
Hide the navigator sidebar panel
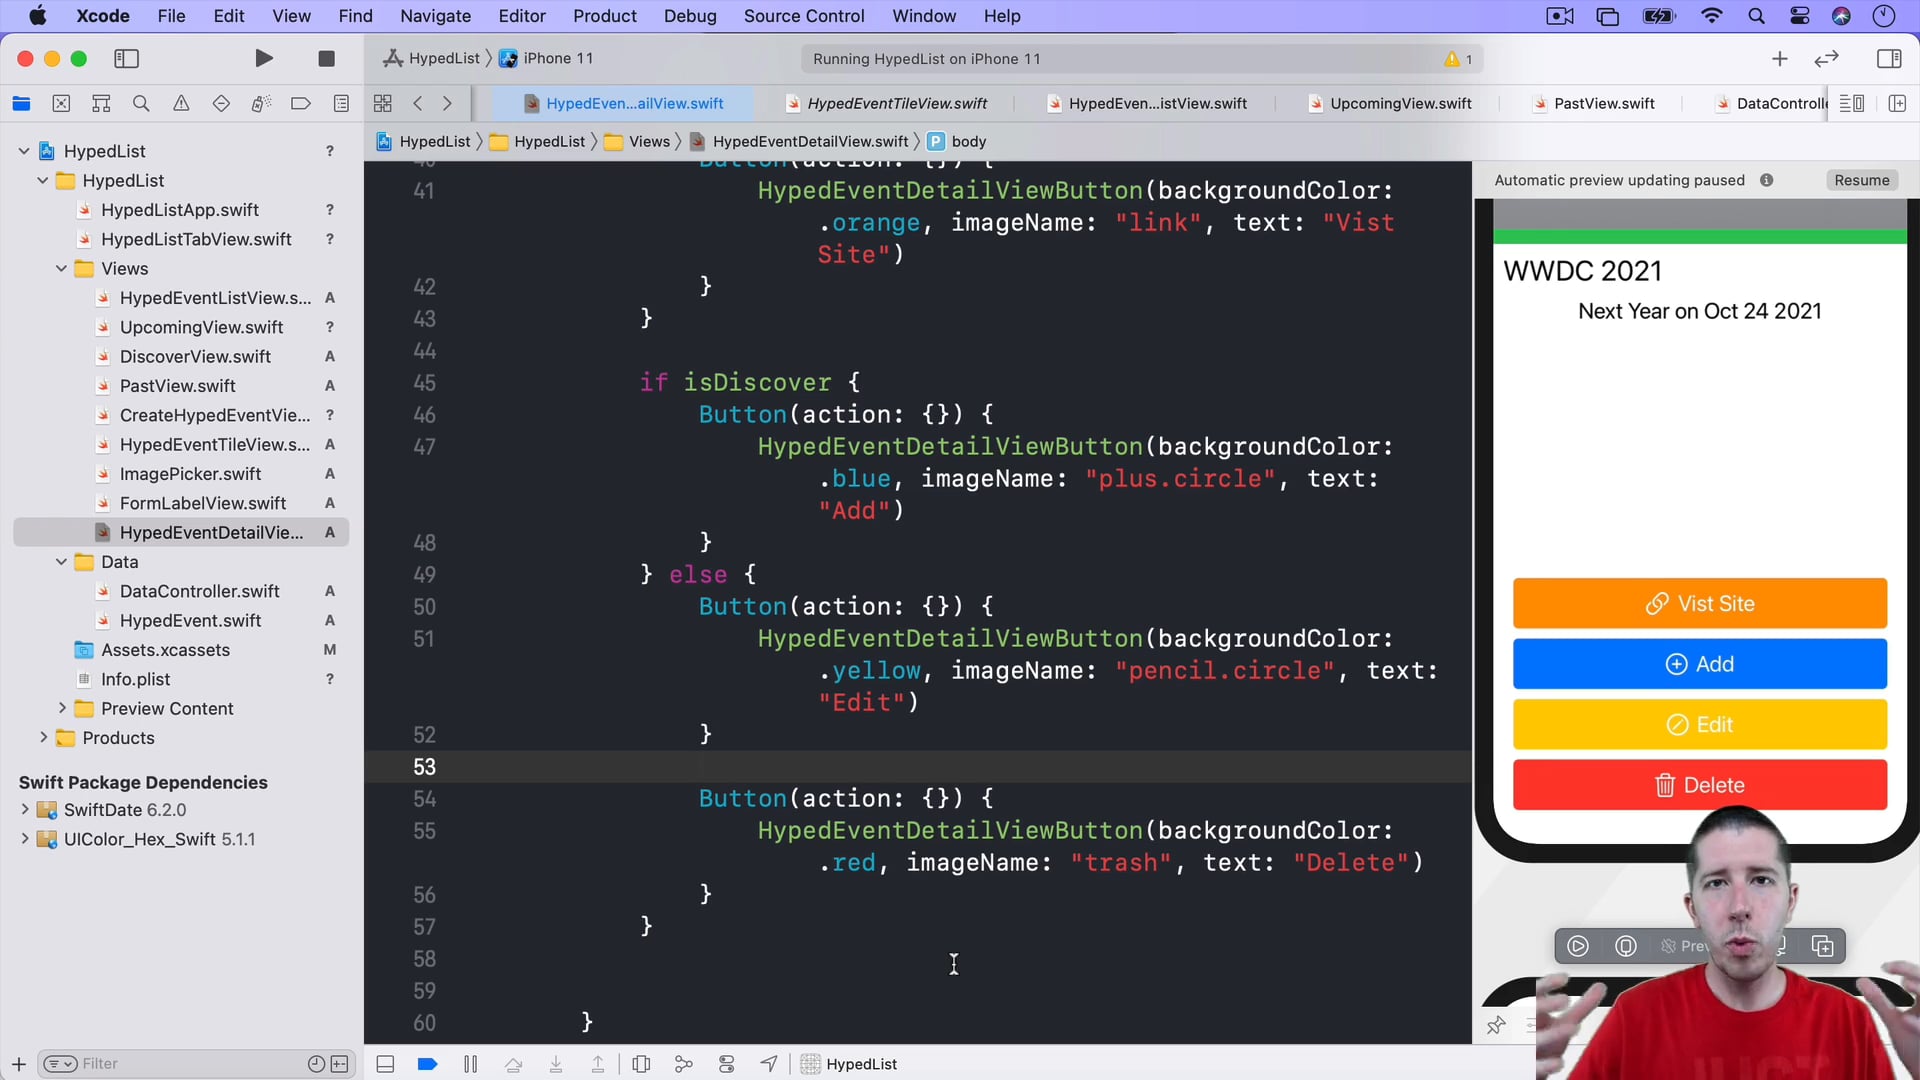127,59
